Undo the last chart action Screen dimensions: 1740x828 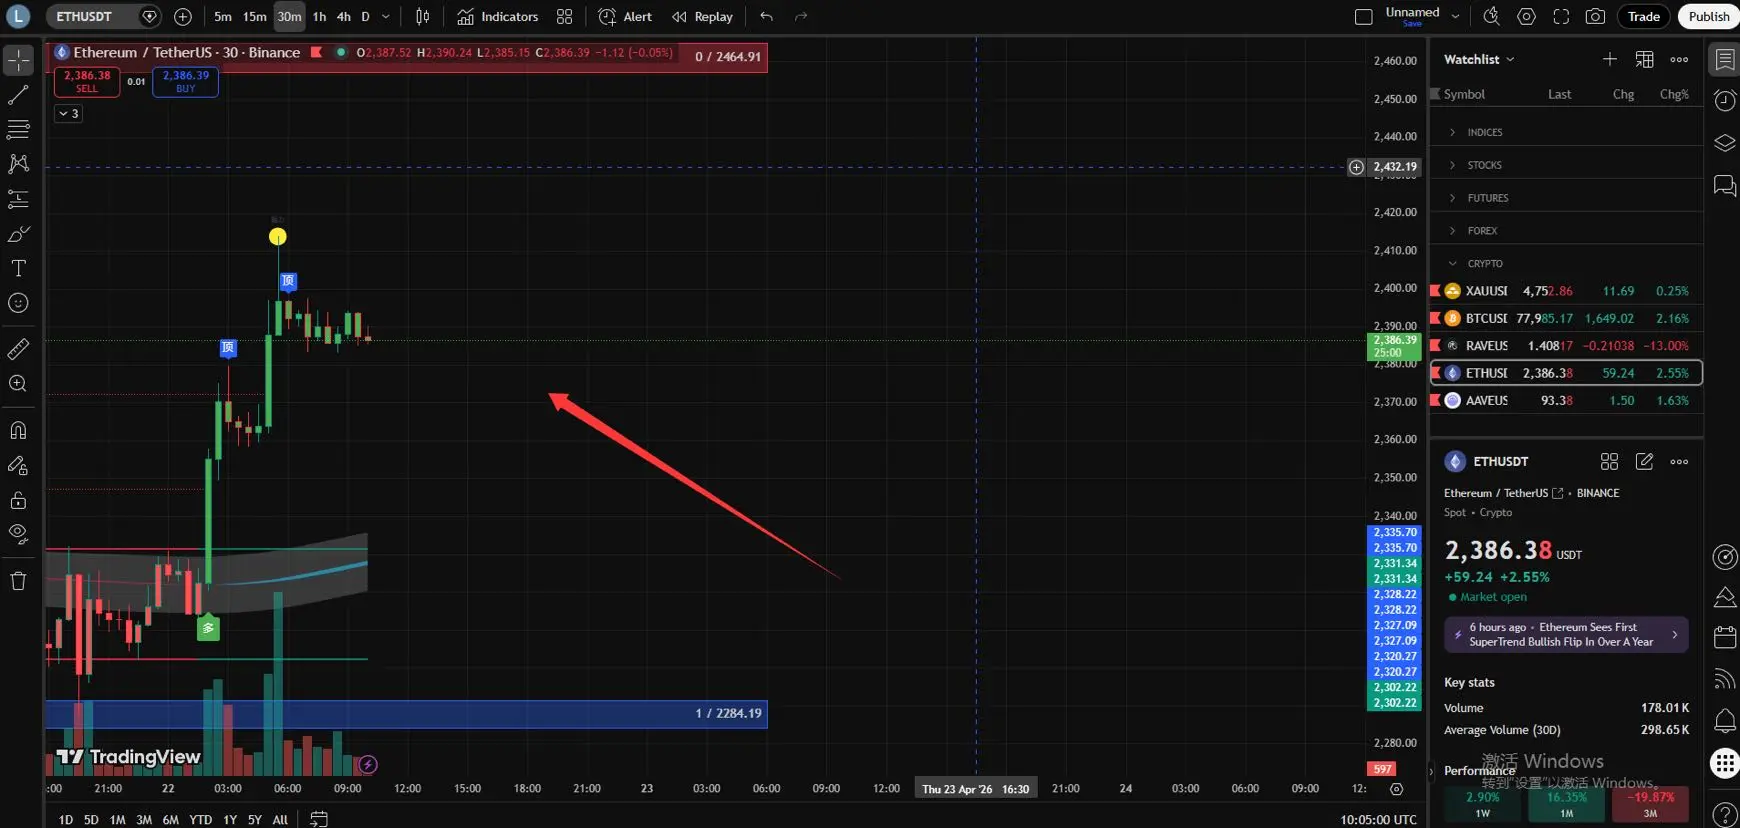coord(767,17)
